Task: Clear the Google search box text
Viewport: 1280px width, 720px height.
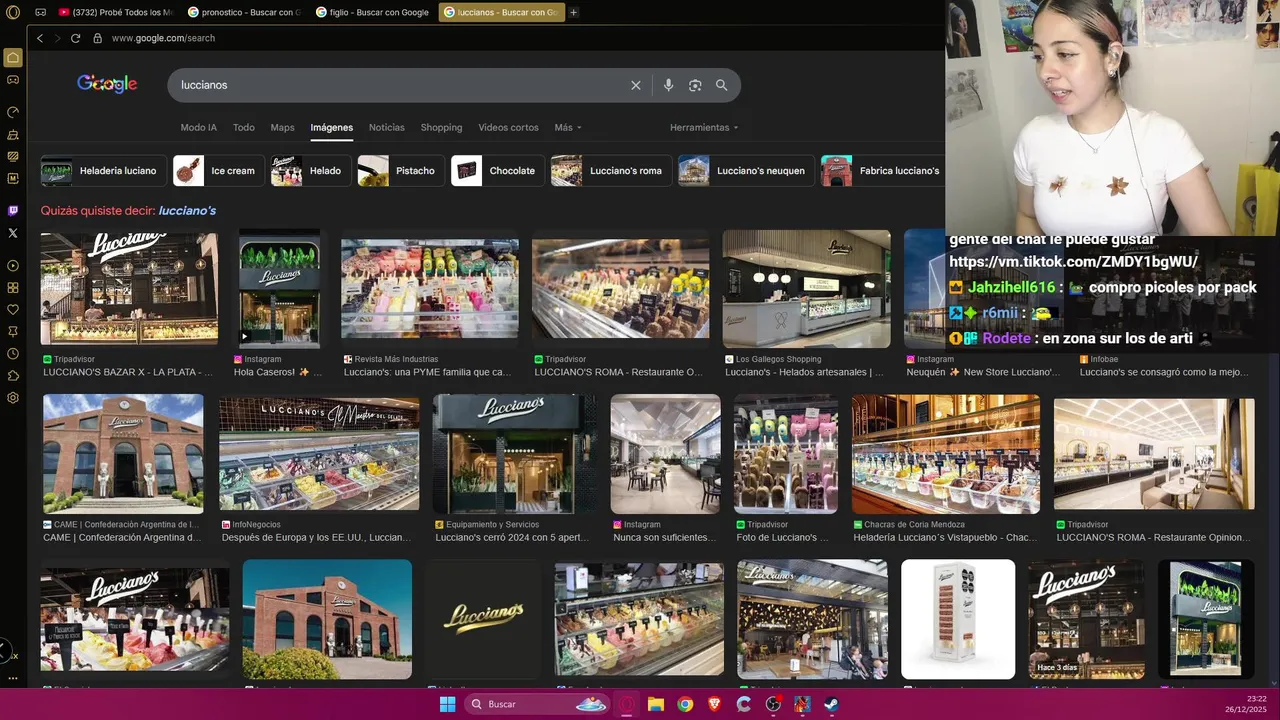Action: 636,85
